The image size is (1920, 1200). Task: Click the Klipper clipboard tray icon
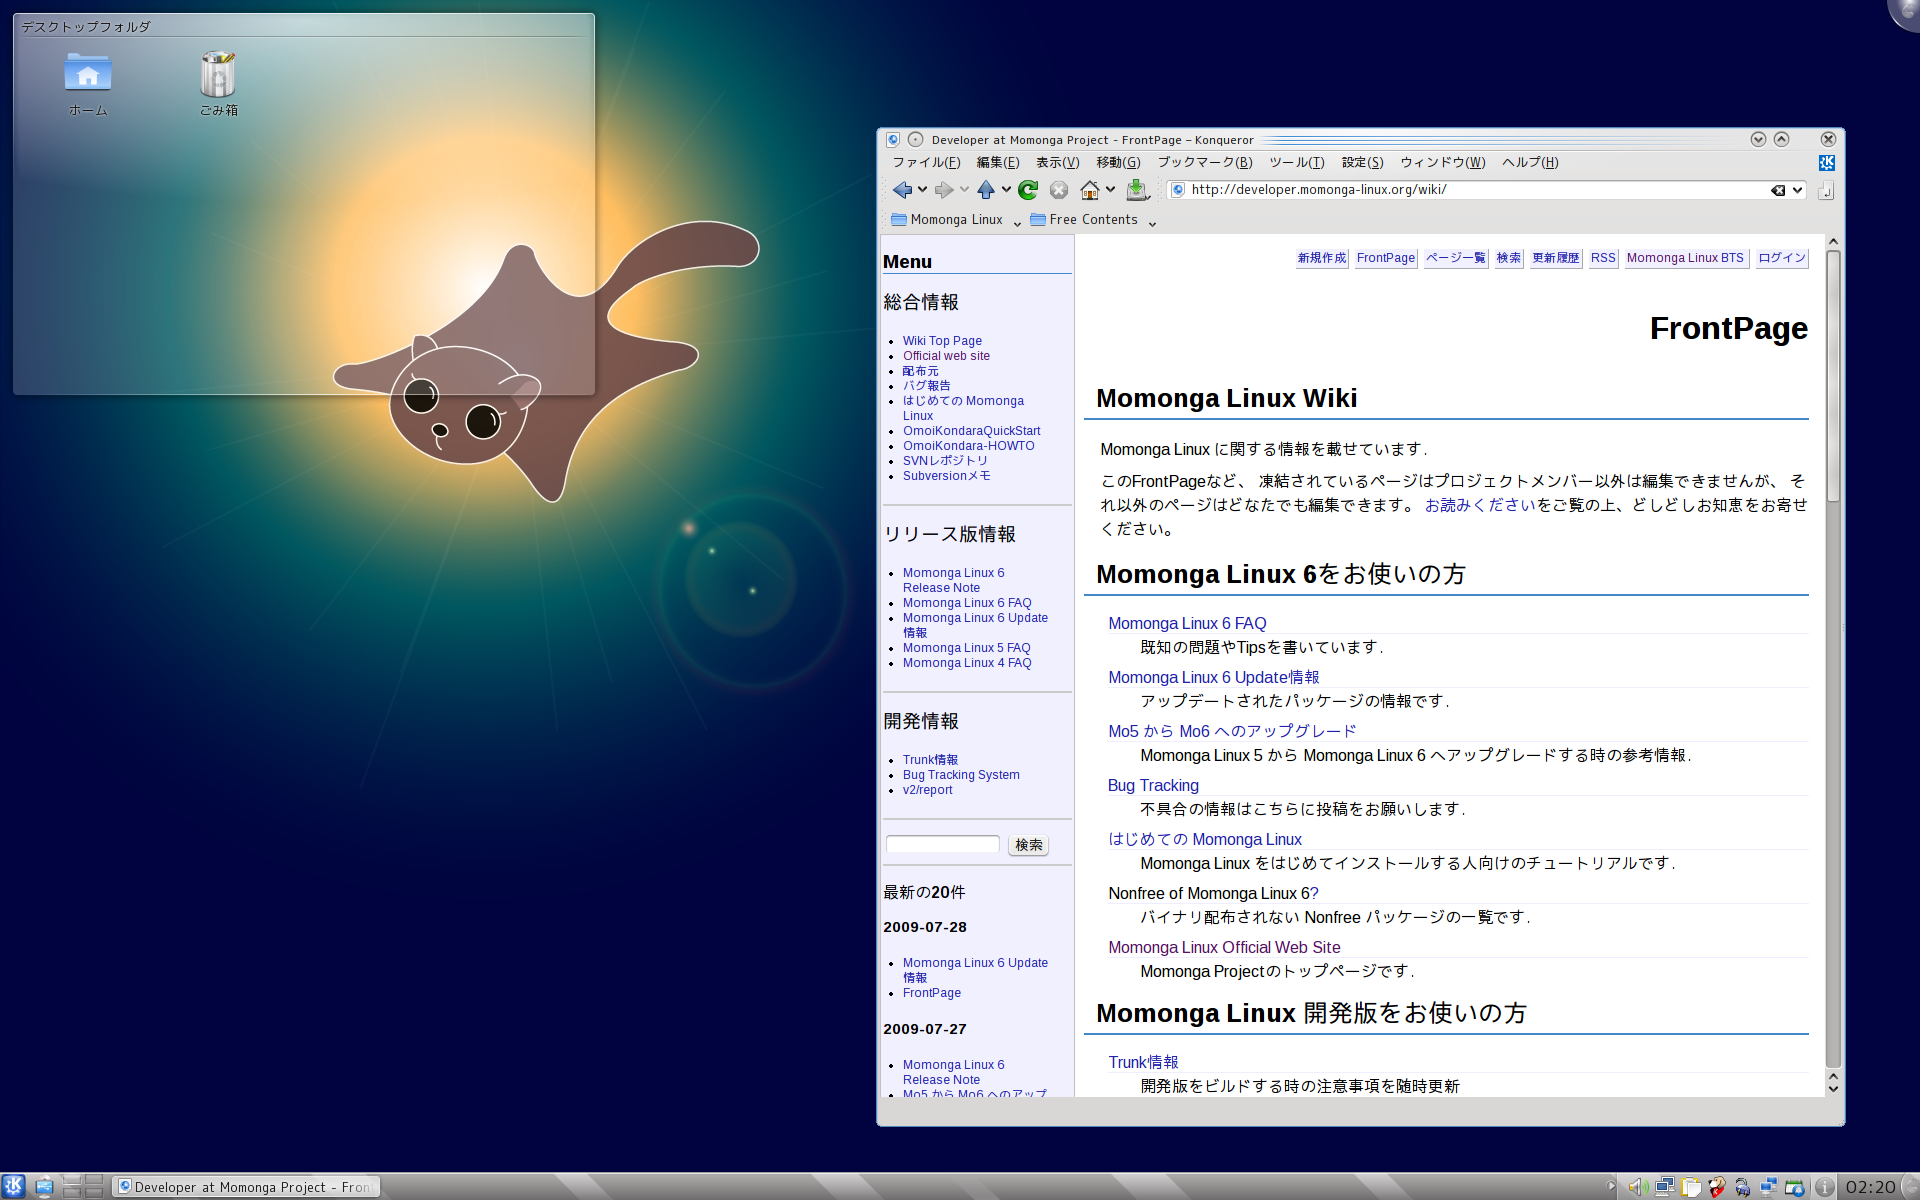(x=1691, y=1187)
